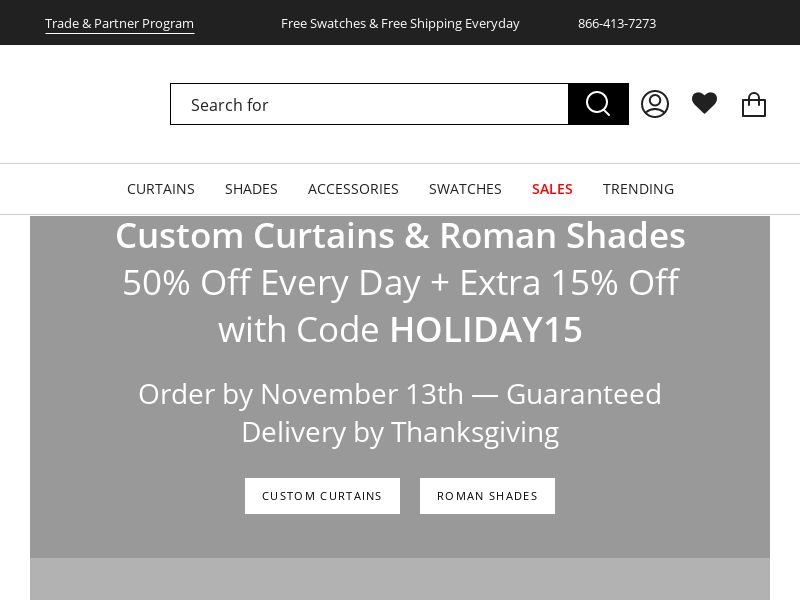Click the Free Swatches & Free Shipping banner

point(400,23)
